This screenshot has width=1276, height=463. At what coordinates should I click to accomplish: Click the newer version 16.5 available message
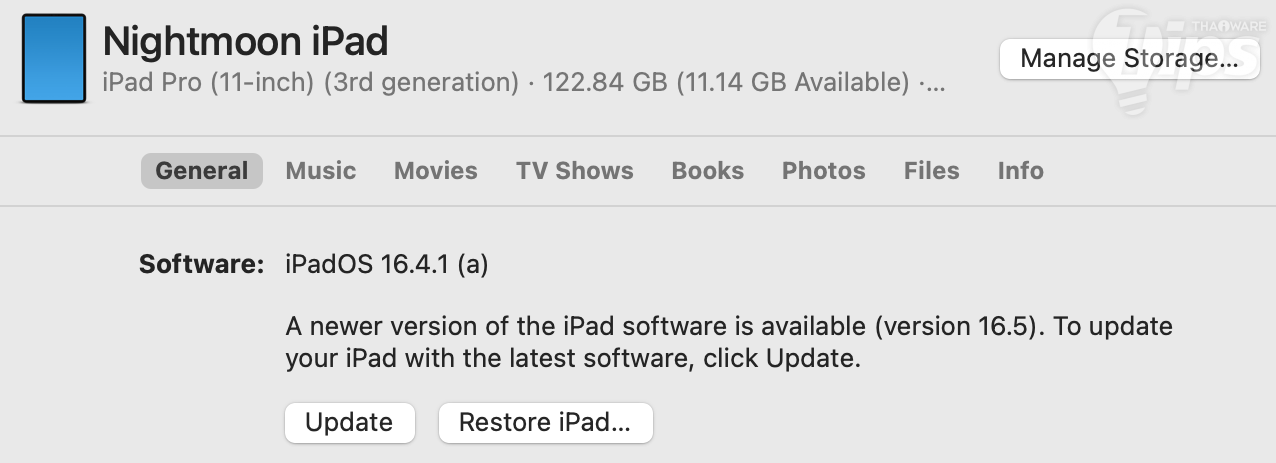[728, 342]
